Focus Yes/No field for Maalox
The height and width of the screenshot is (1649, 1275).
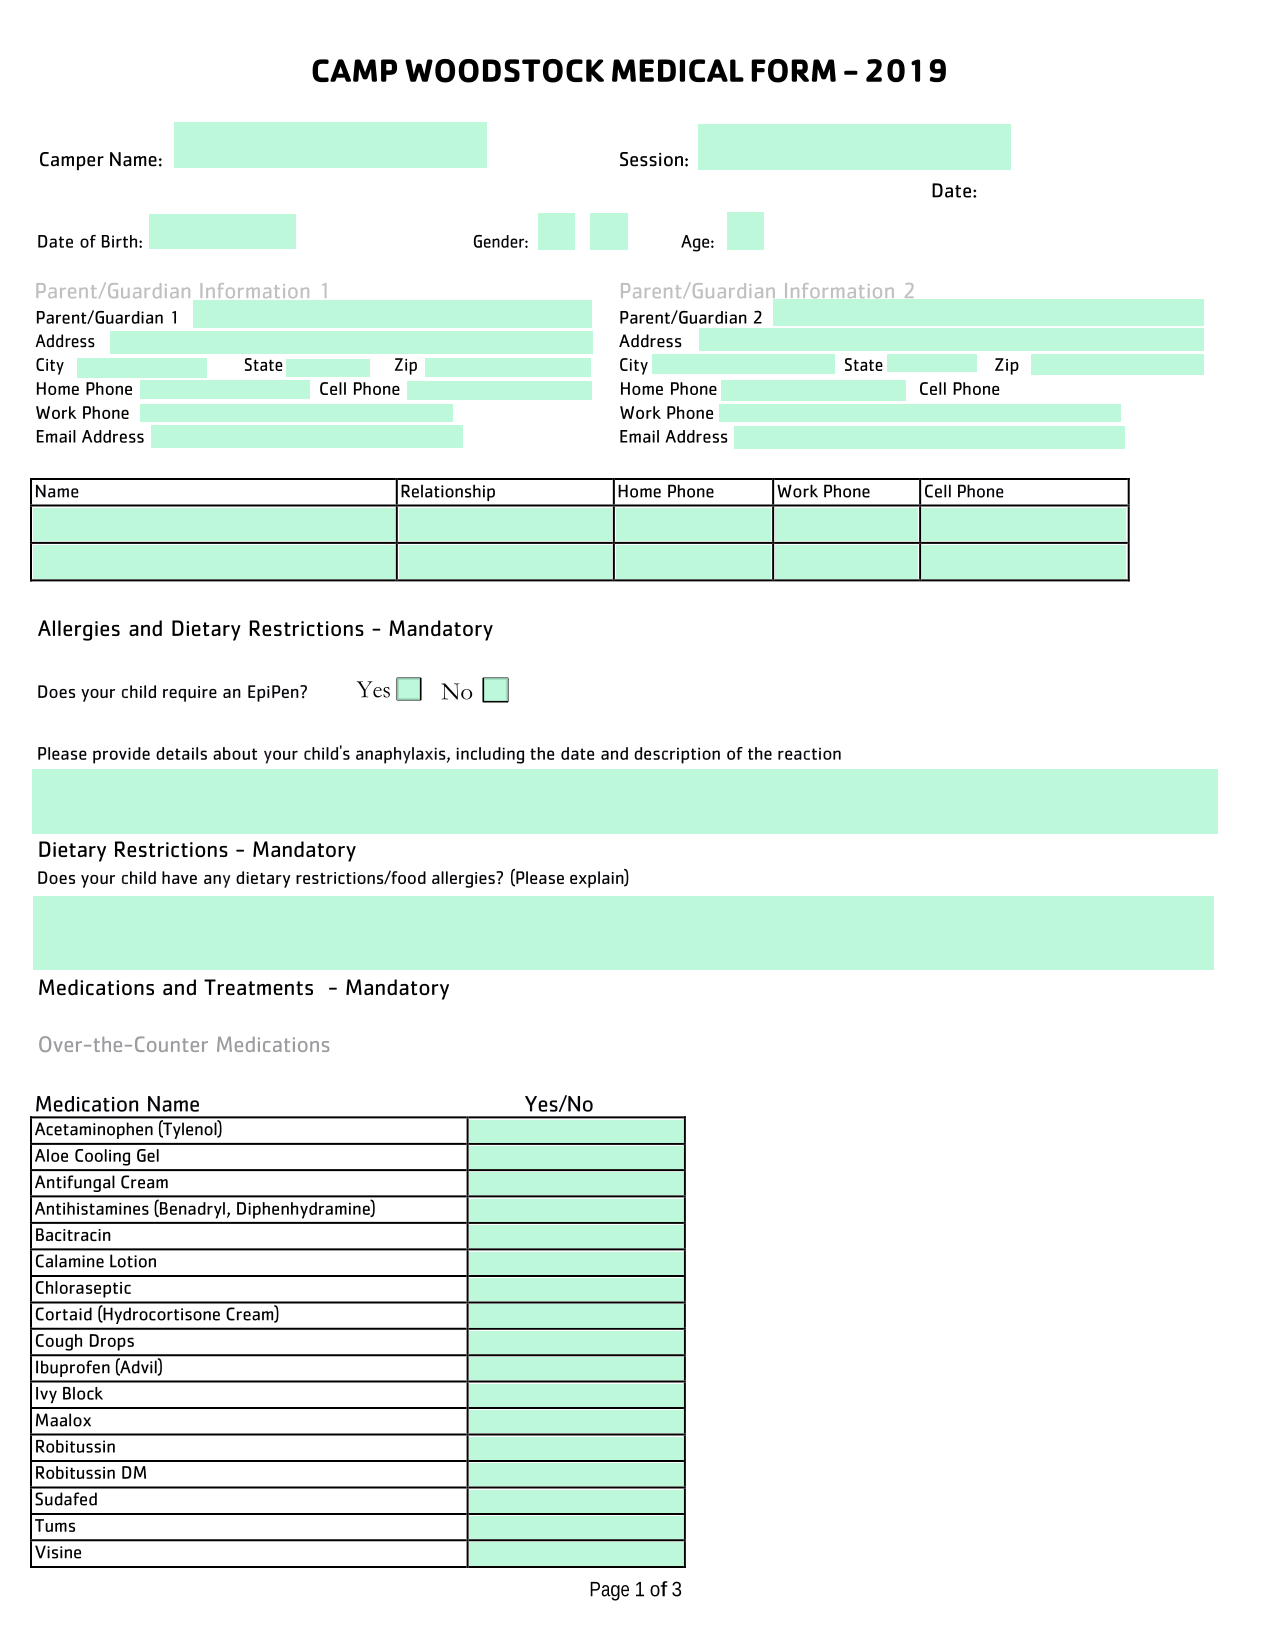pyautogui.click(x=576, y=1422)
